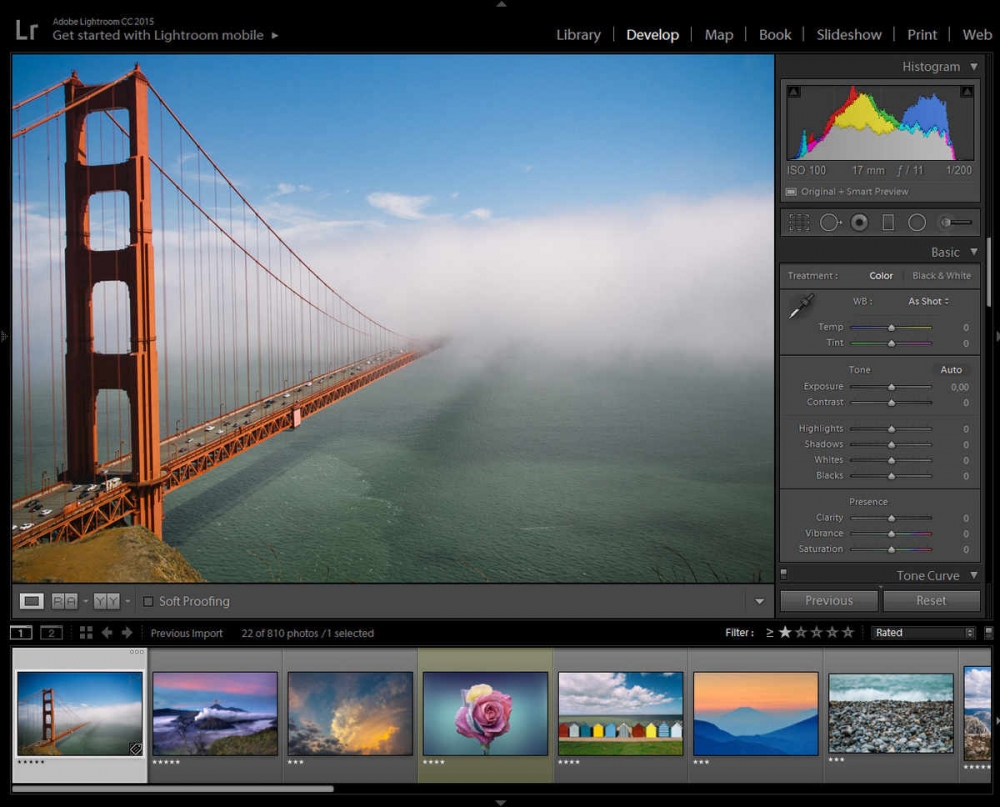Switch to the Print module
Image resolution: width=1000 pixels, height=807 pixels.
[x=922, y=34]
